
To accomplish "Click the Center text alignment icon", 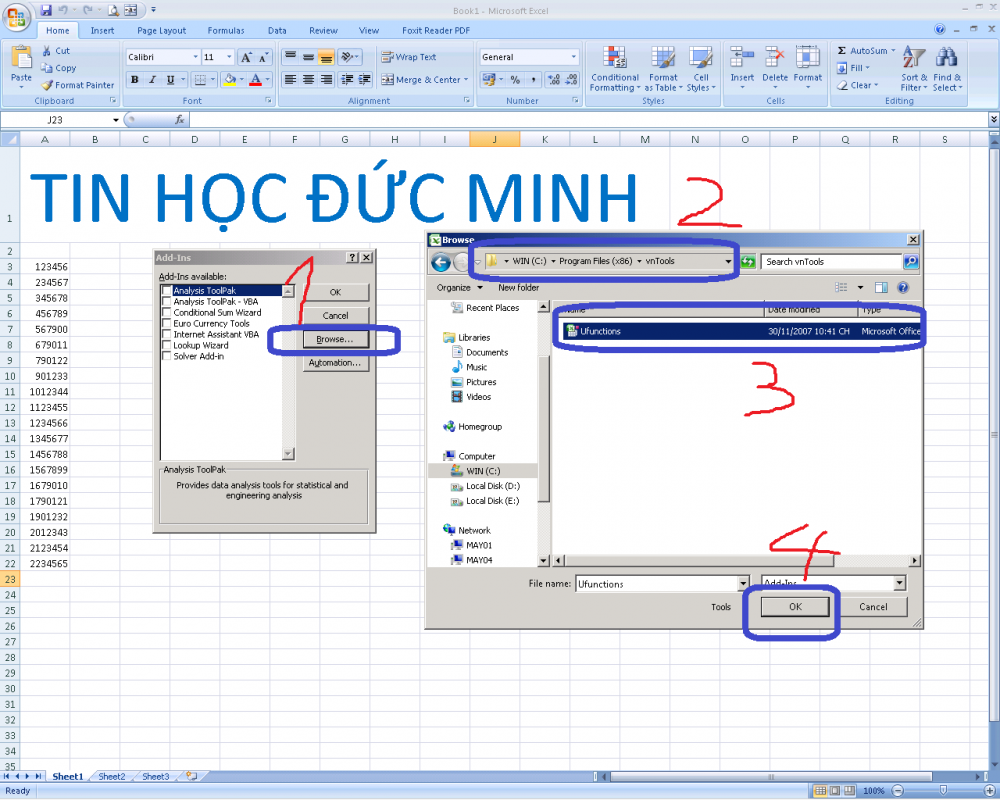I will coord(308,80).
